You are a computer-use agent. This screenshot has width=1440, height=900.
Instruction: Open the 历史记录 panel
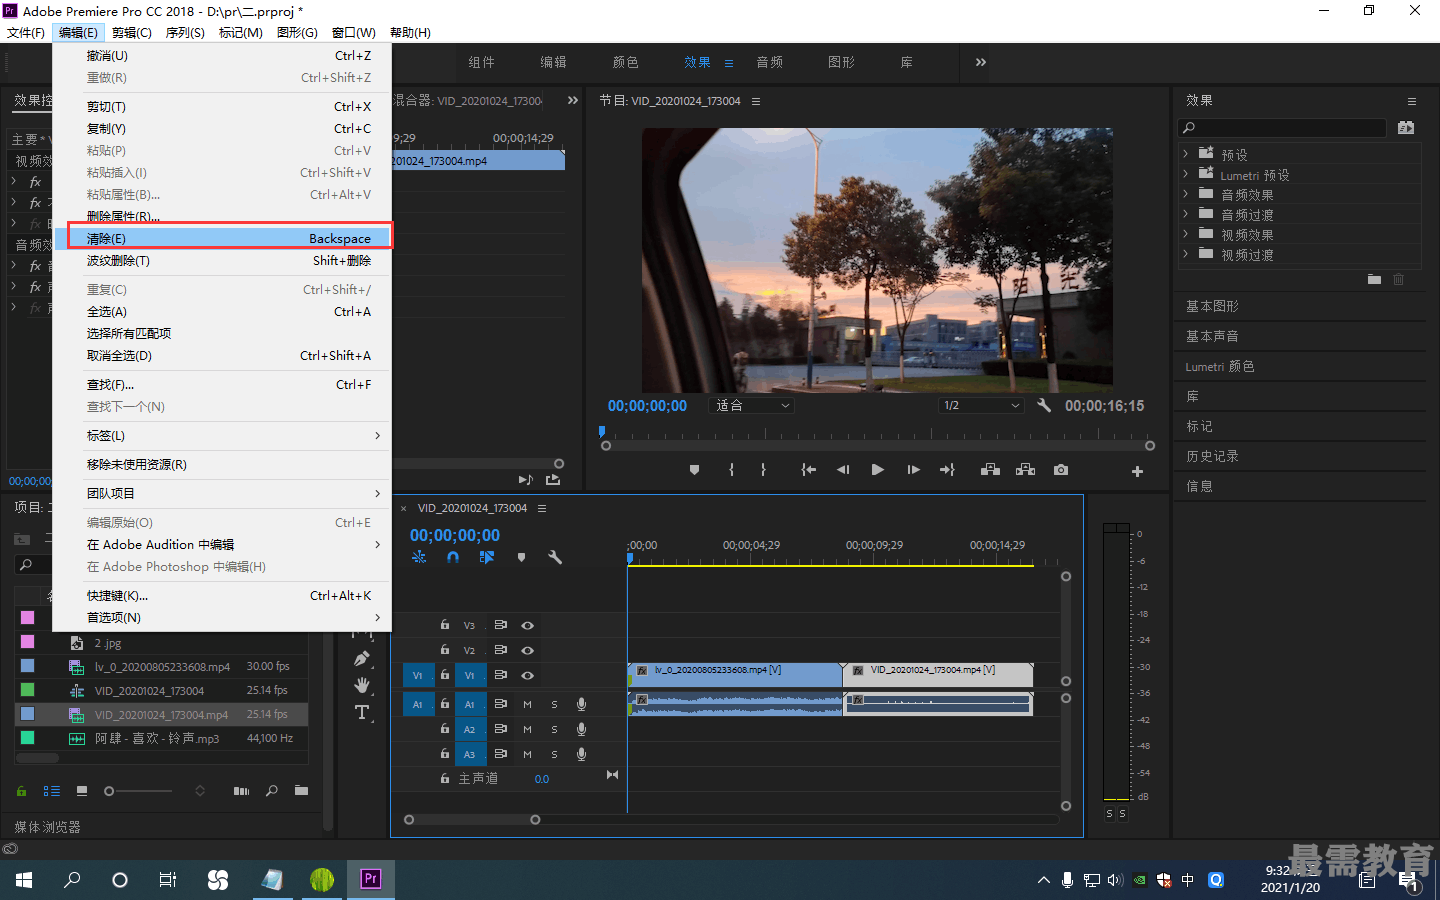pyautogui.click(x=1212, y=456)
